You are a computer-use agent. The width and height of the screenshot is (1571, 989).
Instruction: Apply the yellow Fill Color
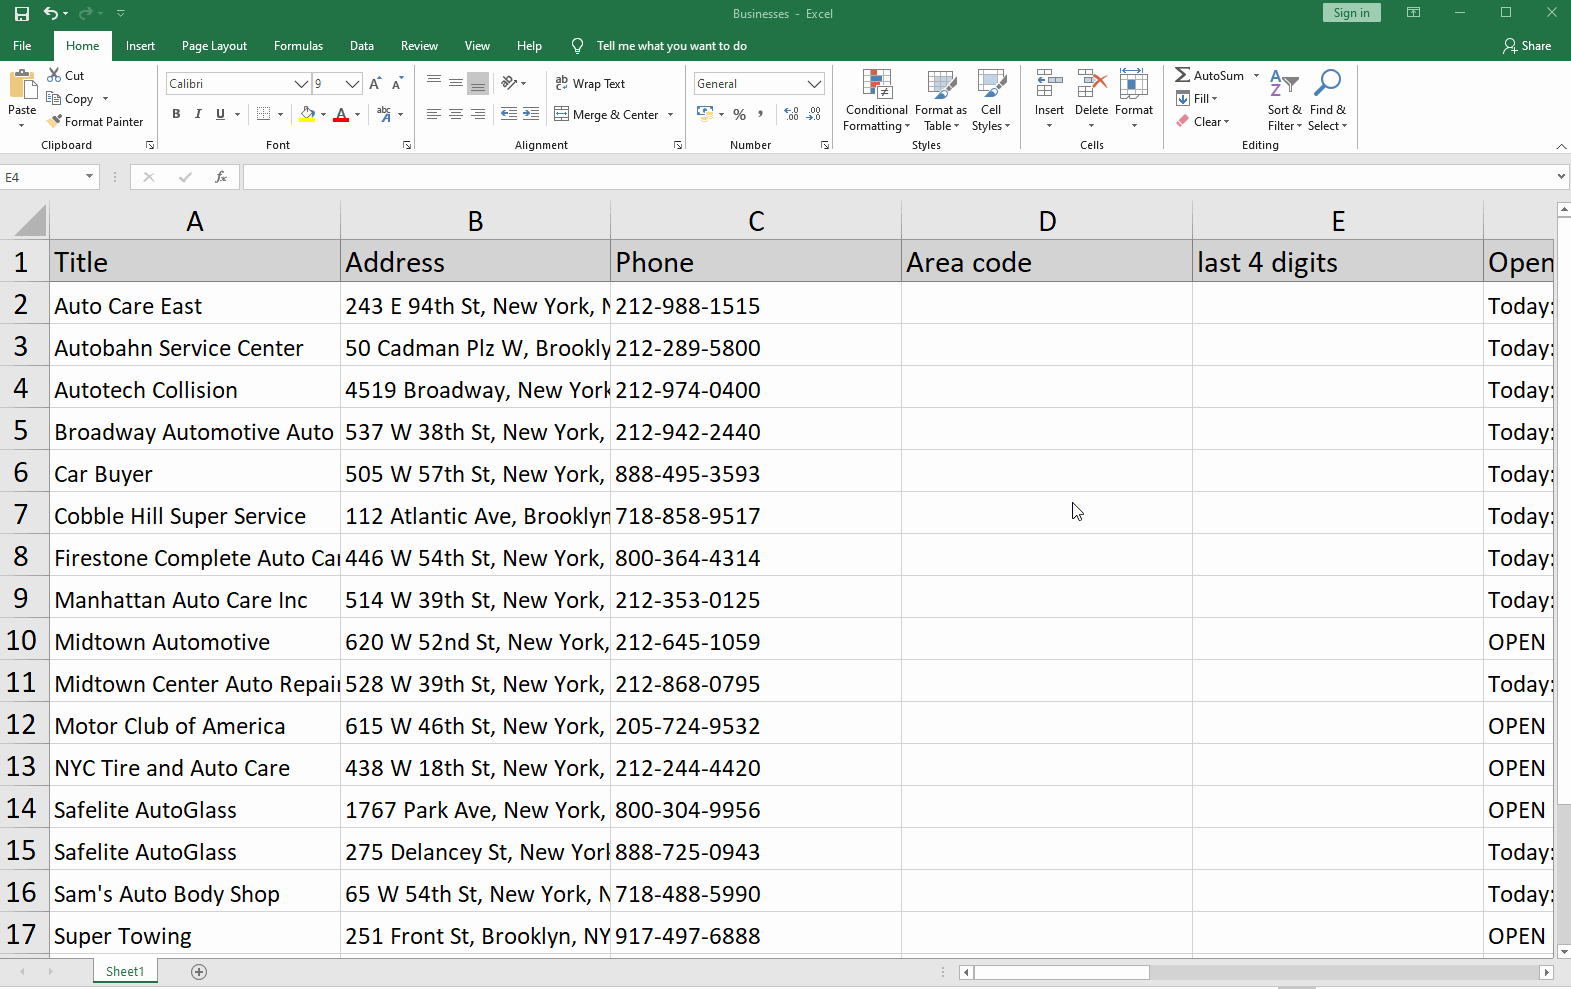(308, 115)
